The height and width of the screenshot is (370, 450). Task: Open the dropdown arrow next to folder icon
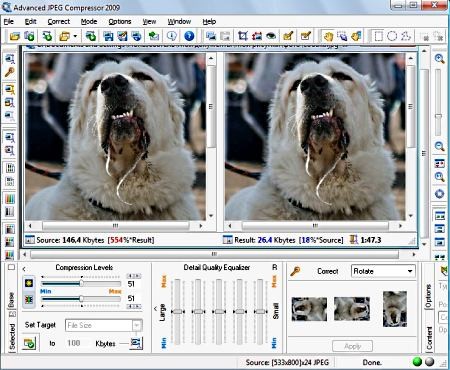[x=75, y=36]
